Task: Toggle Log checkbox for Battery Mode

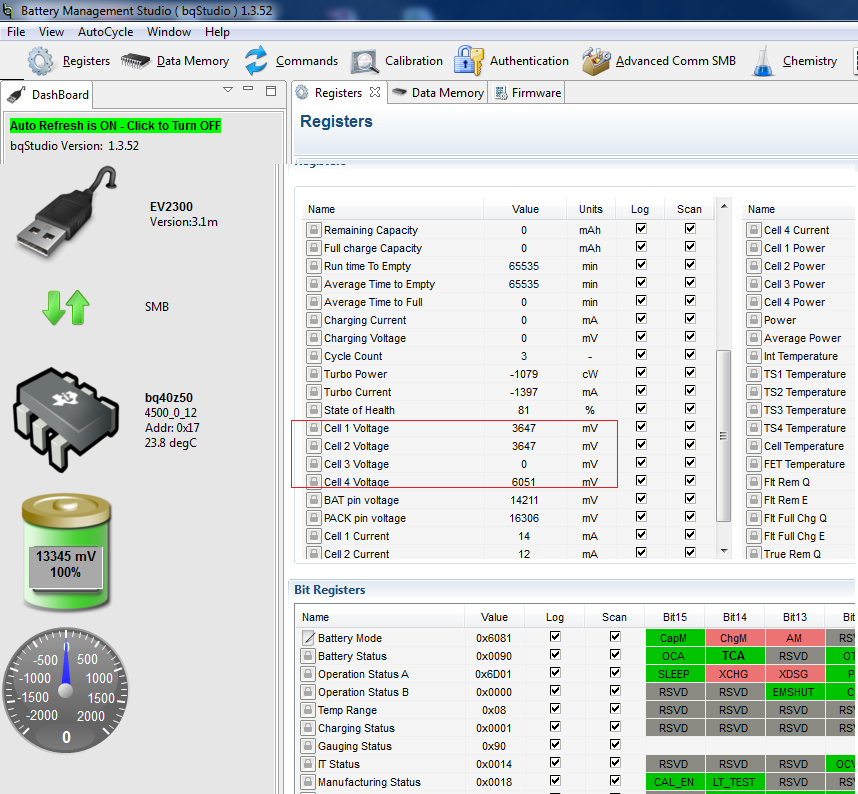Action: point(555,636)
